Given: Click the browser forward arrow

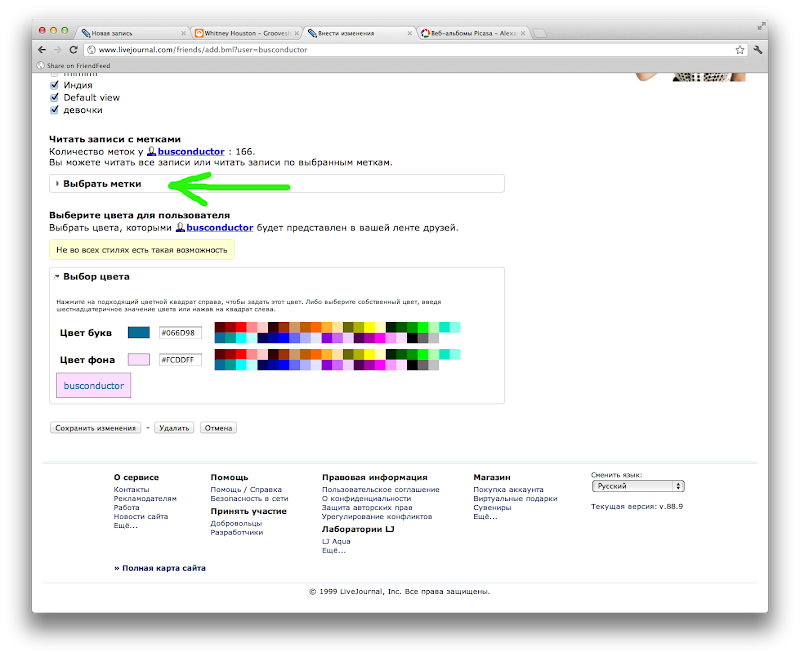Looking at the screenshot, I should (x=58, y=49).
